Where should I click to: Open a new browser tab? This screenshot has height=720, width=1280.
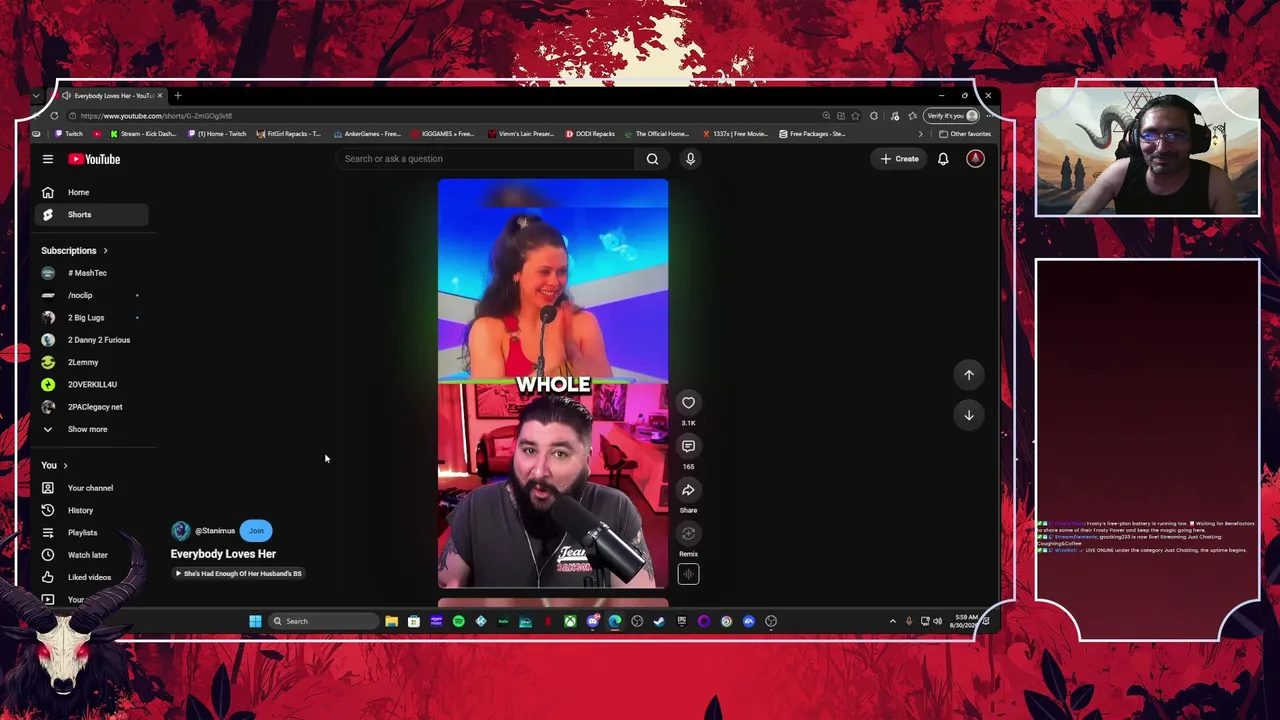(x=178, y=96)
